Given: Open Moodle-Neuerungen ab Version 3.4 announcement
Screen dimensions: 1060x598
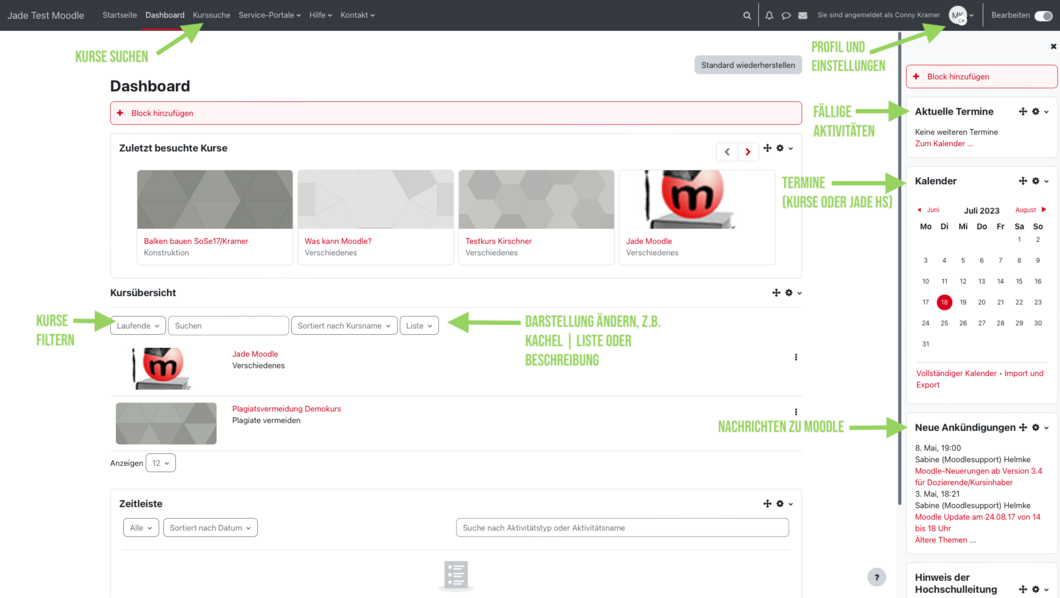Looking at the screenshot, I should tap(978, 476).
